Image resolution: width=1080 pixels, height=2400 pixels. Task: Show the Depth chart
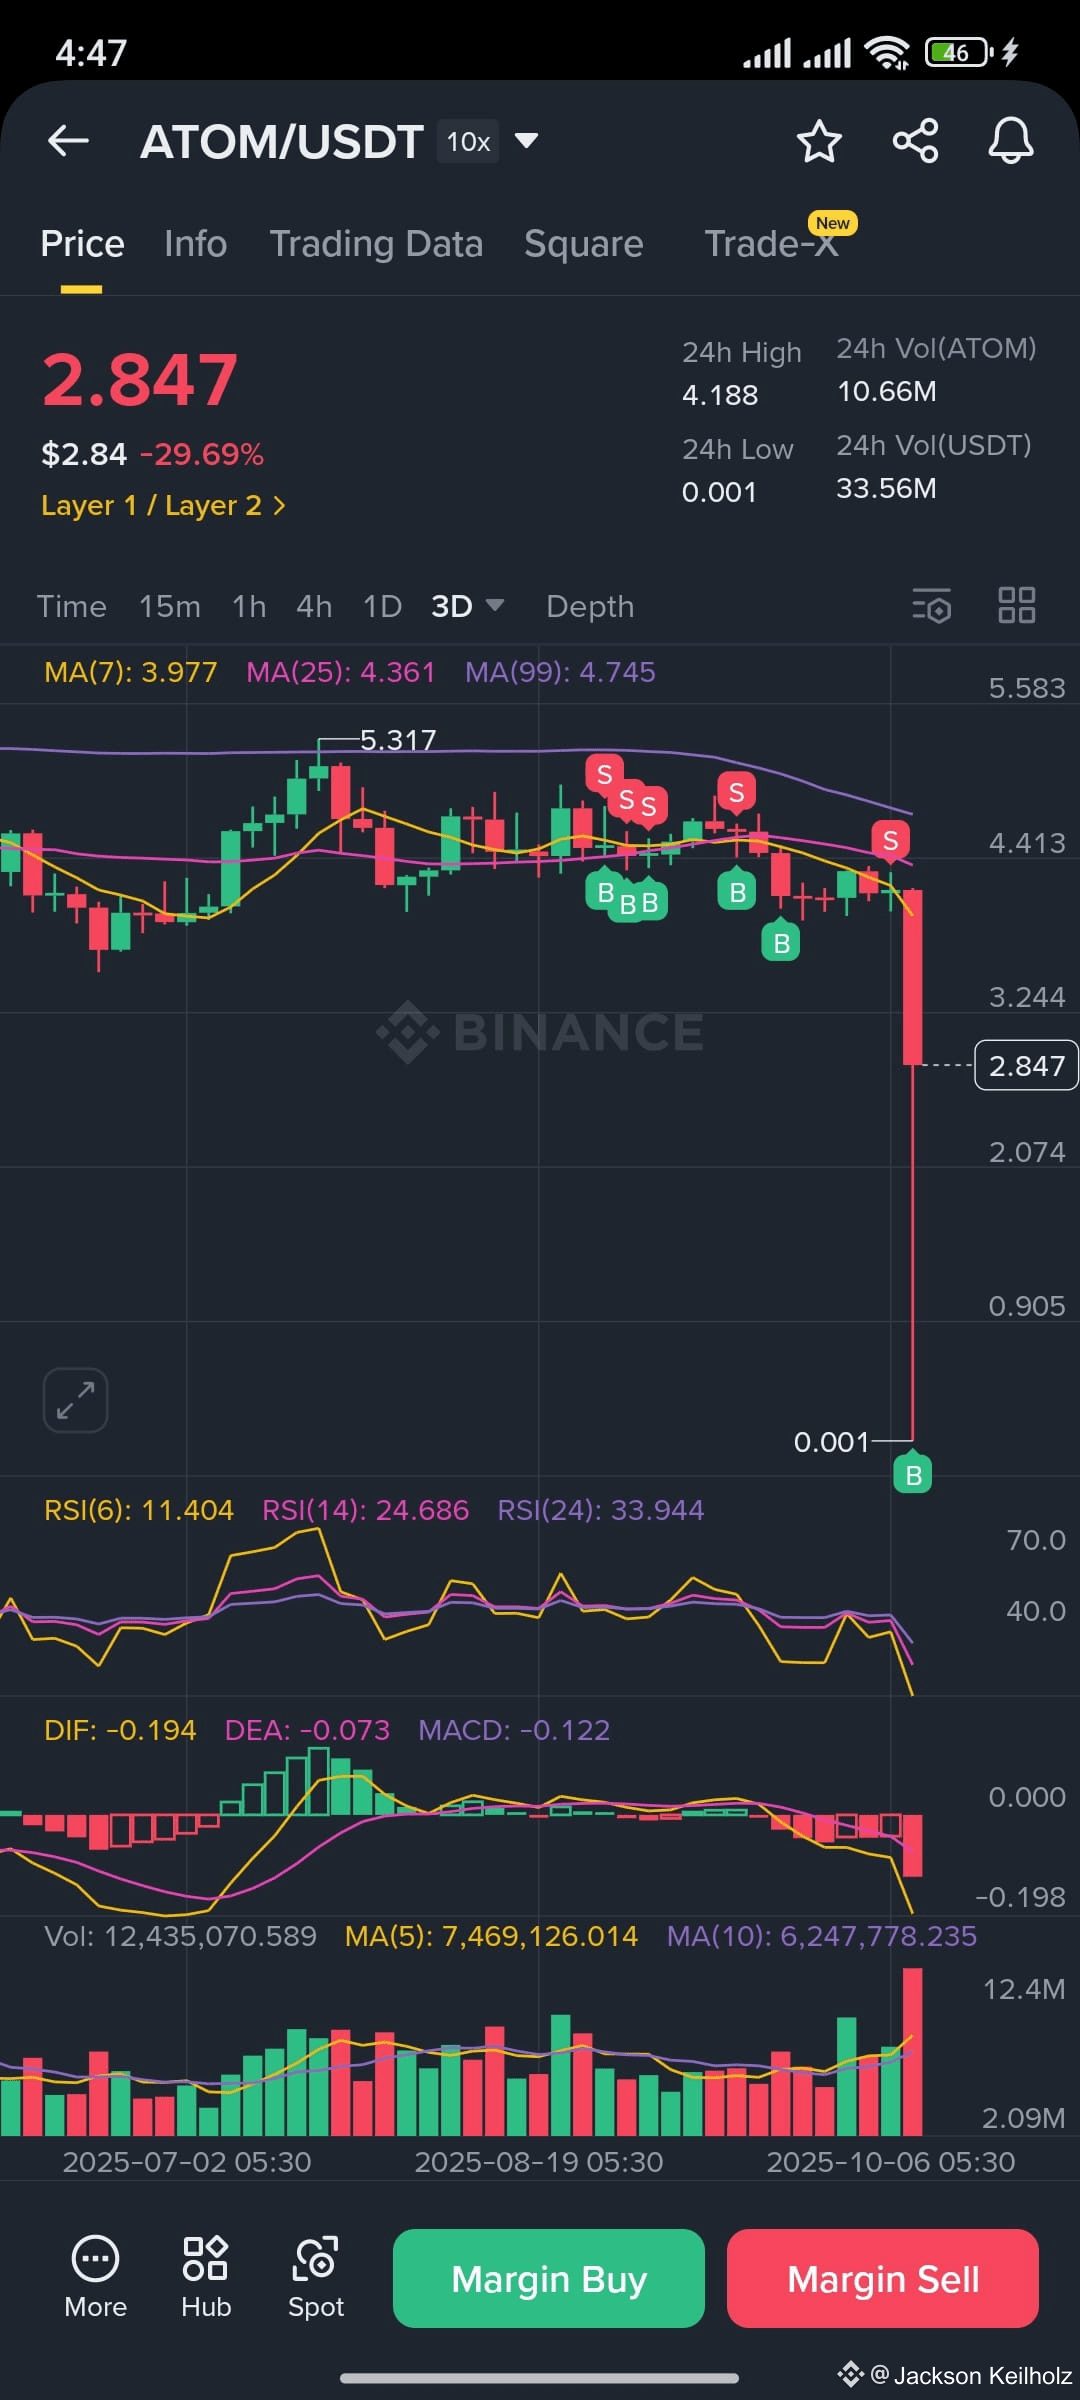(590, 606)
